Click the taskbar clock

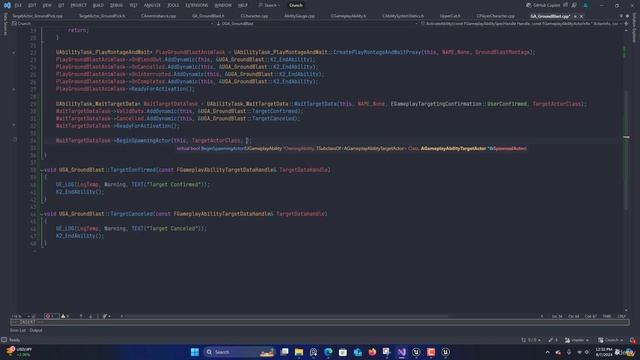tap(604, 352)
